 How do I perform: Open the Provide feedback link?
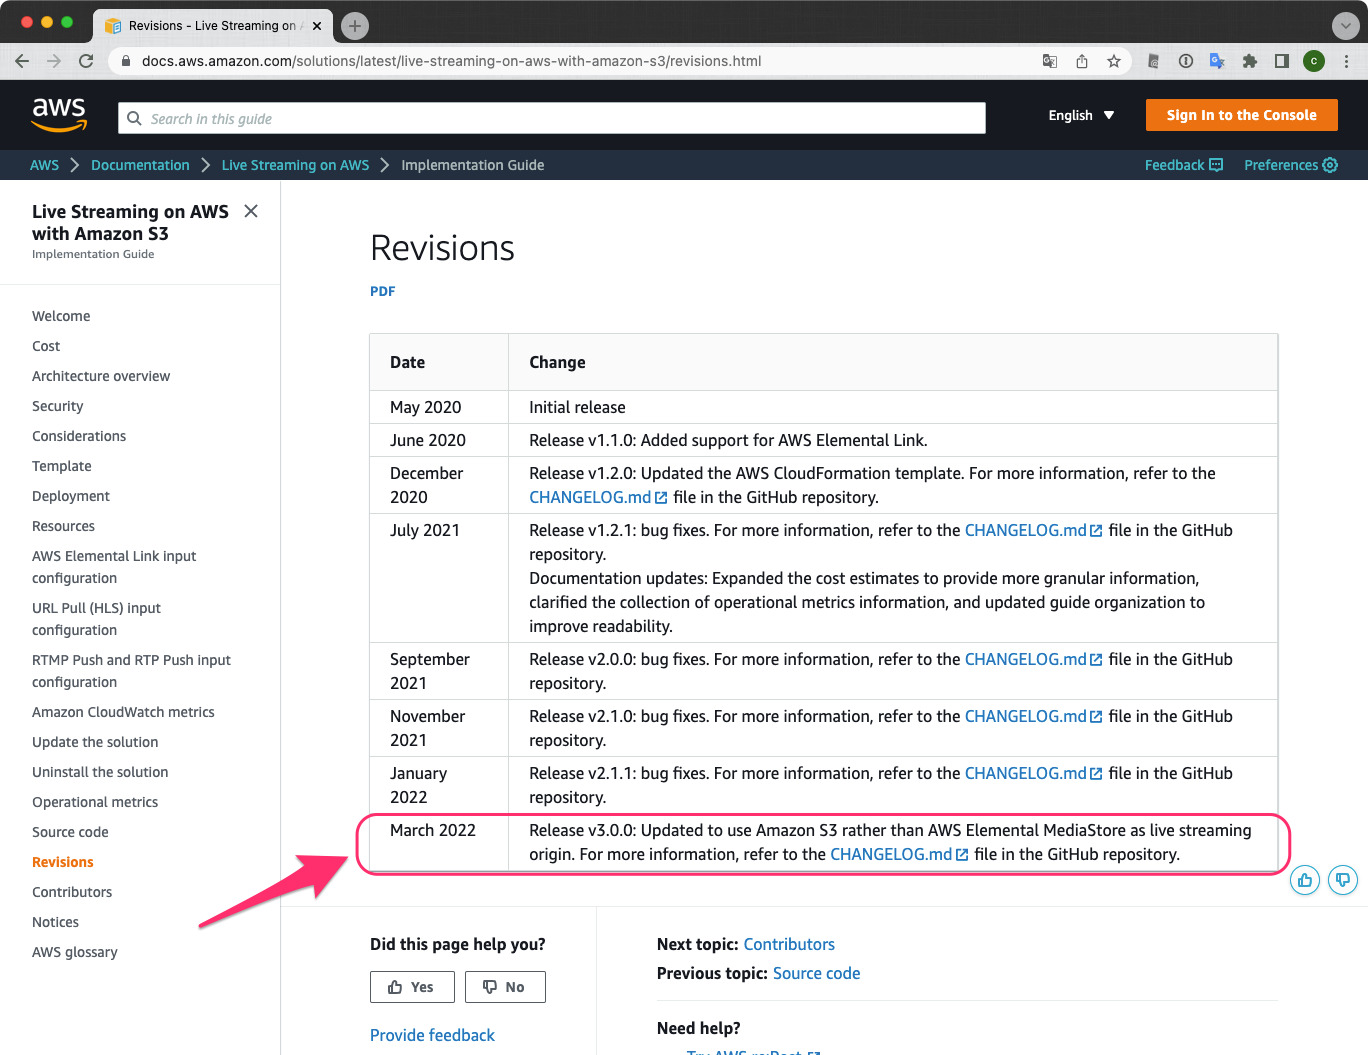point(432,1035)
